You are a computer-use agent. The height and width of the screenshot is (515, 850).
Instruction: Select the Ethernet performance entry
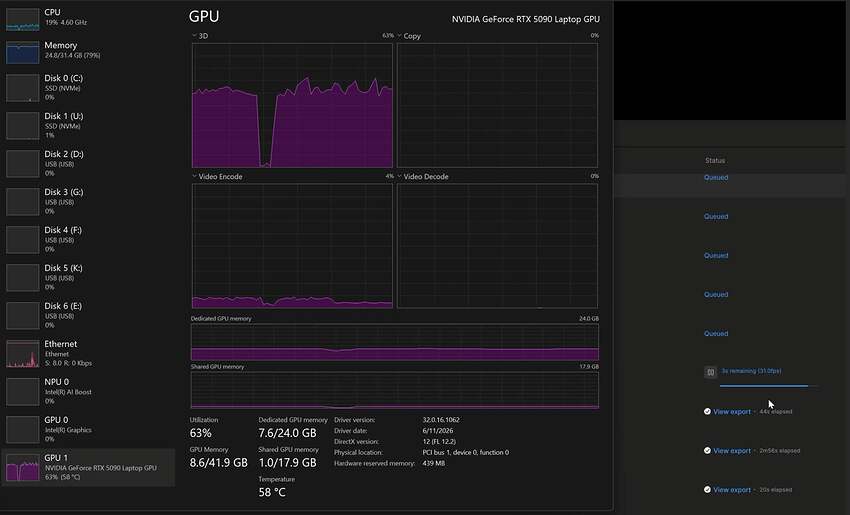coord(88,353)
